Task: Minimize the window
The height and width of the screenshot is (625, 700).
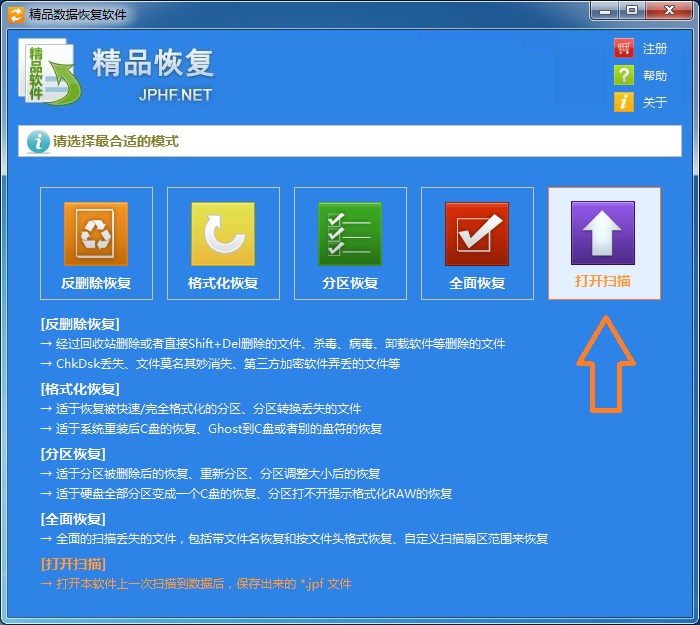Action: click(x=605, y=11)
